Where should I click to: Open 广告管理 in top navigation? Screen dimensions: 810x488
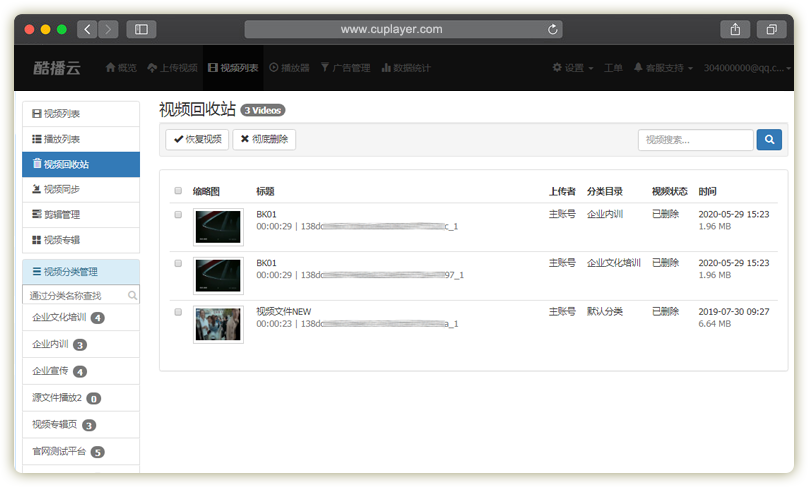pos(345,68)
